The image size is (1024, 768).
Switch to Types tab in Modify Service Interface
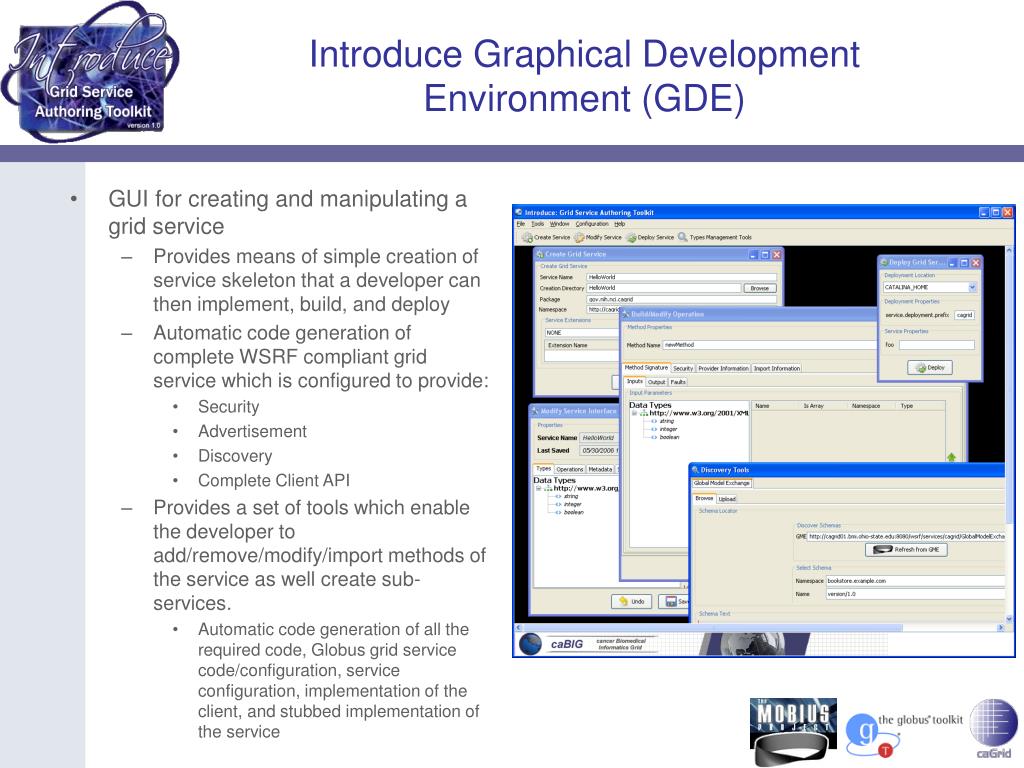[543, 468]
